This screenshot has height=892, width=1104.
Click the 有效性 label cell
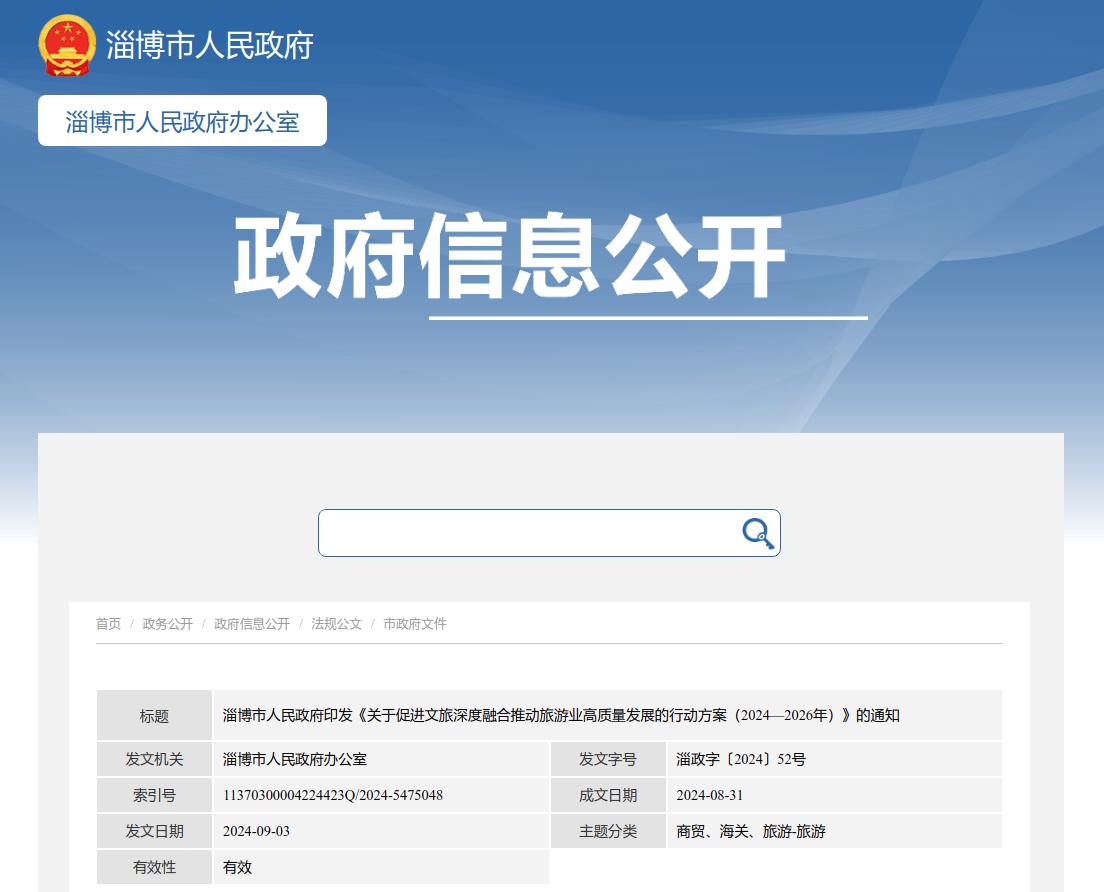click(x=154, y=867)
